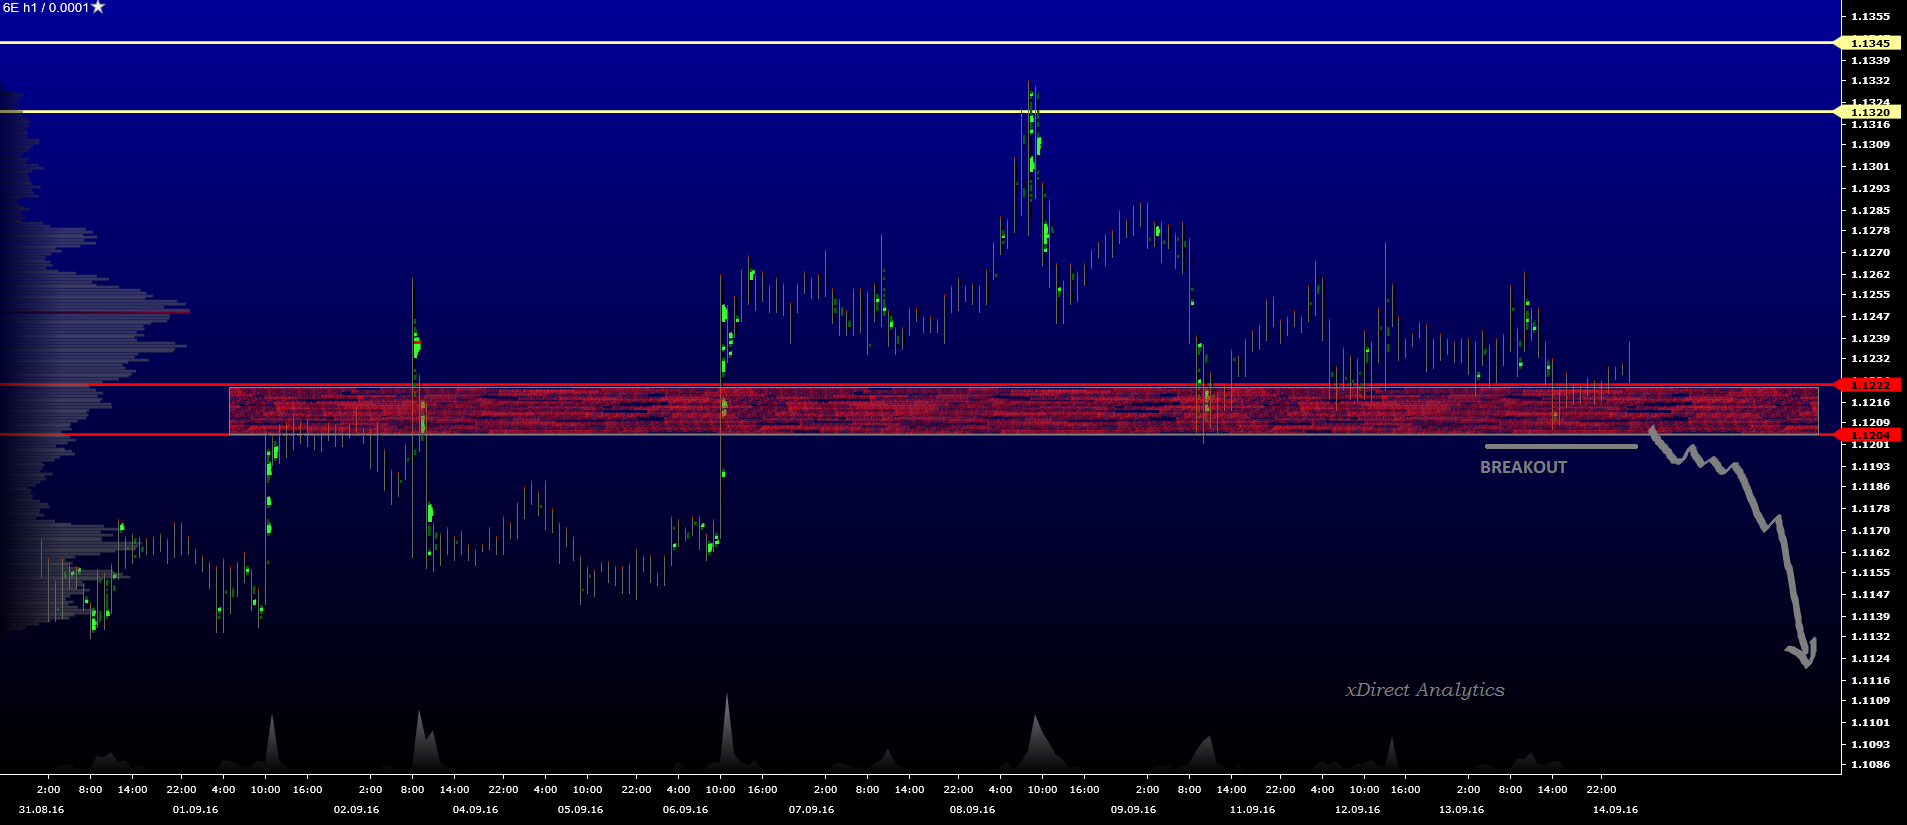Click the xDirect Analytics watermark text
1907x825 pixels.
coord(1424,690)
